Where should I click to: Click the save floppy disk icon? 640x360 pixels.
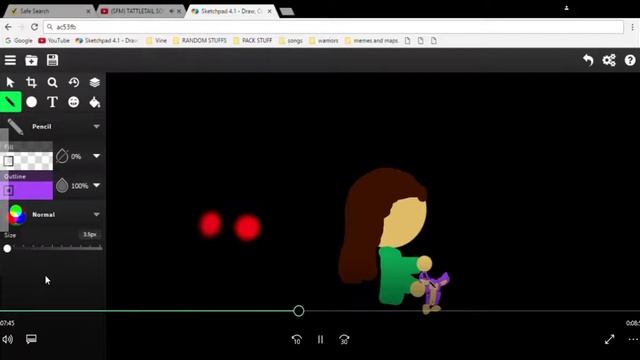pos(52,60)
